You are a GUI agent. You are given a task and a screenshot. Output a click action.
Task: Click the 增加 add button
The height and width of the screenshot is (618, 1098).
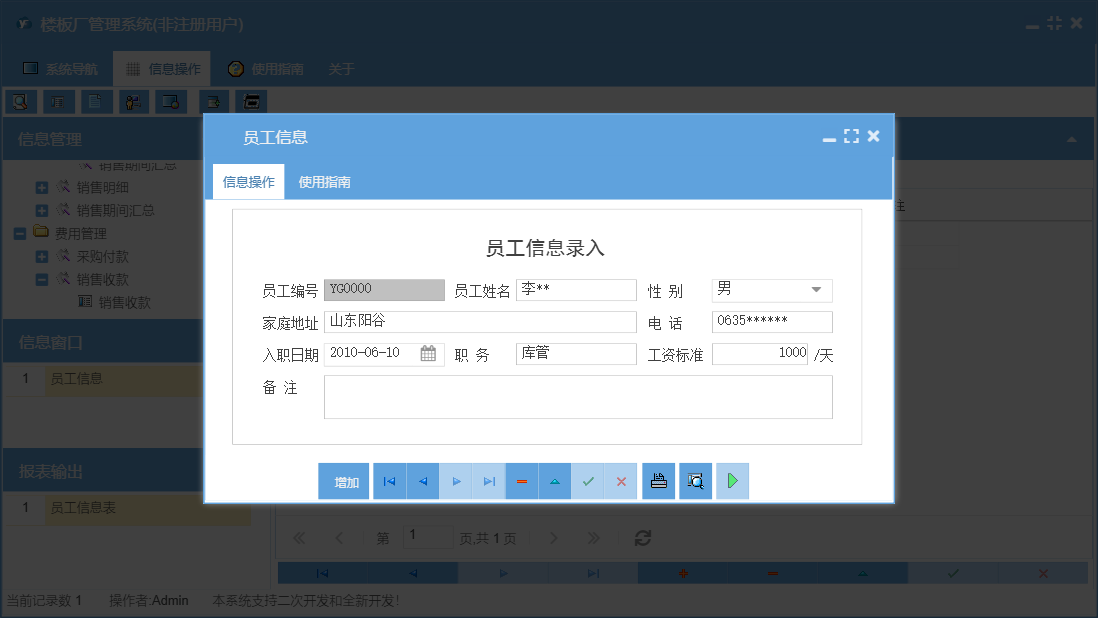(343, 481)
